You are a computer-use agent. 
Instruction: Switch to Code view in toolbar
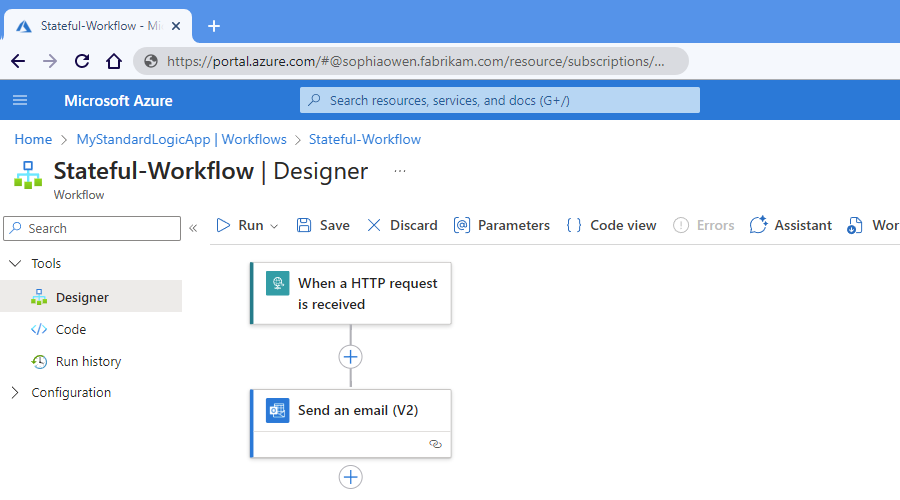pos(611,226)
